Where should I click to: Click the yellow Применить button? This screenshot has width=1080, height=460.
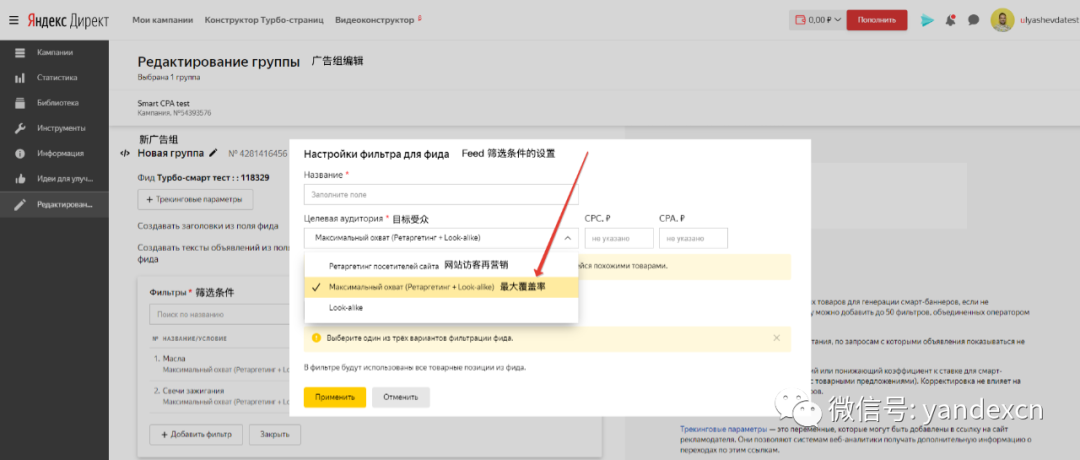point(335,397)
